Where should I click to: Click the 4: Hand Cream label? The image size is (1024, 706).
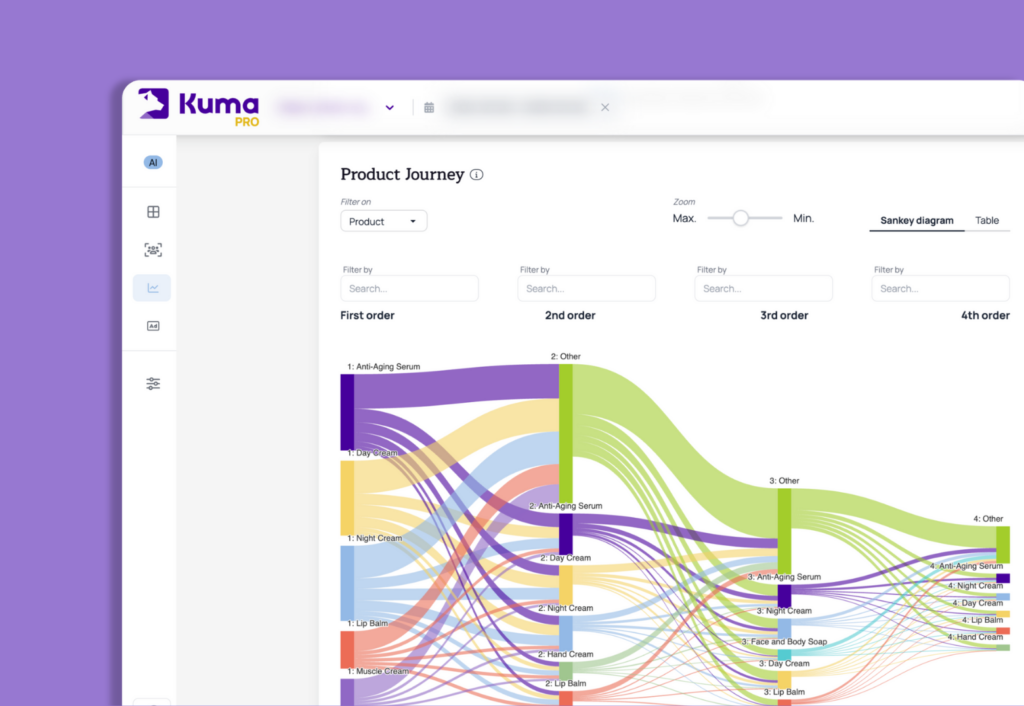(x=975, y=637)
